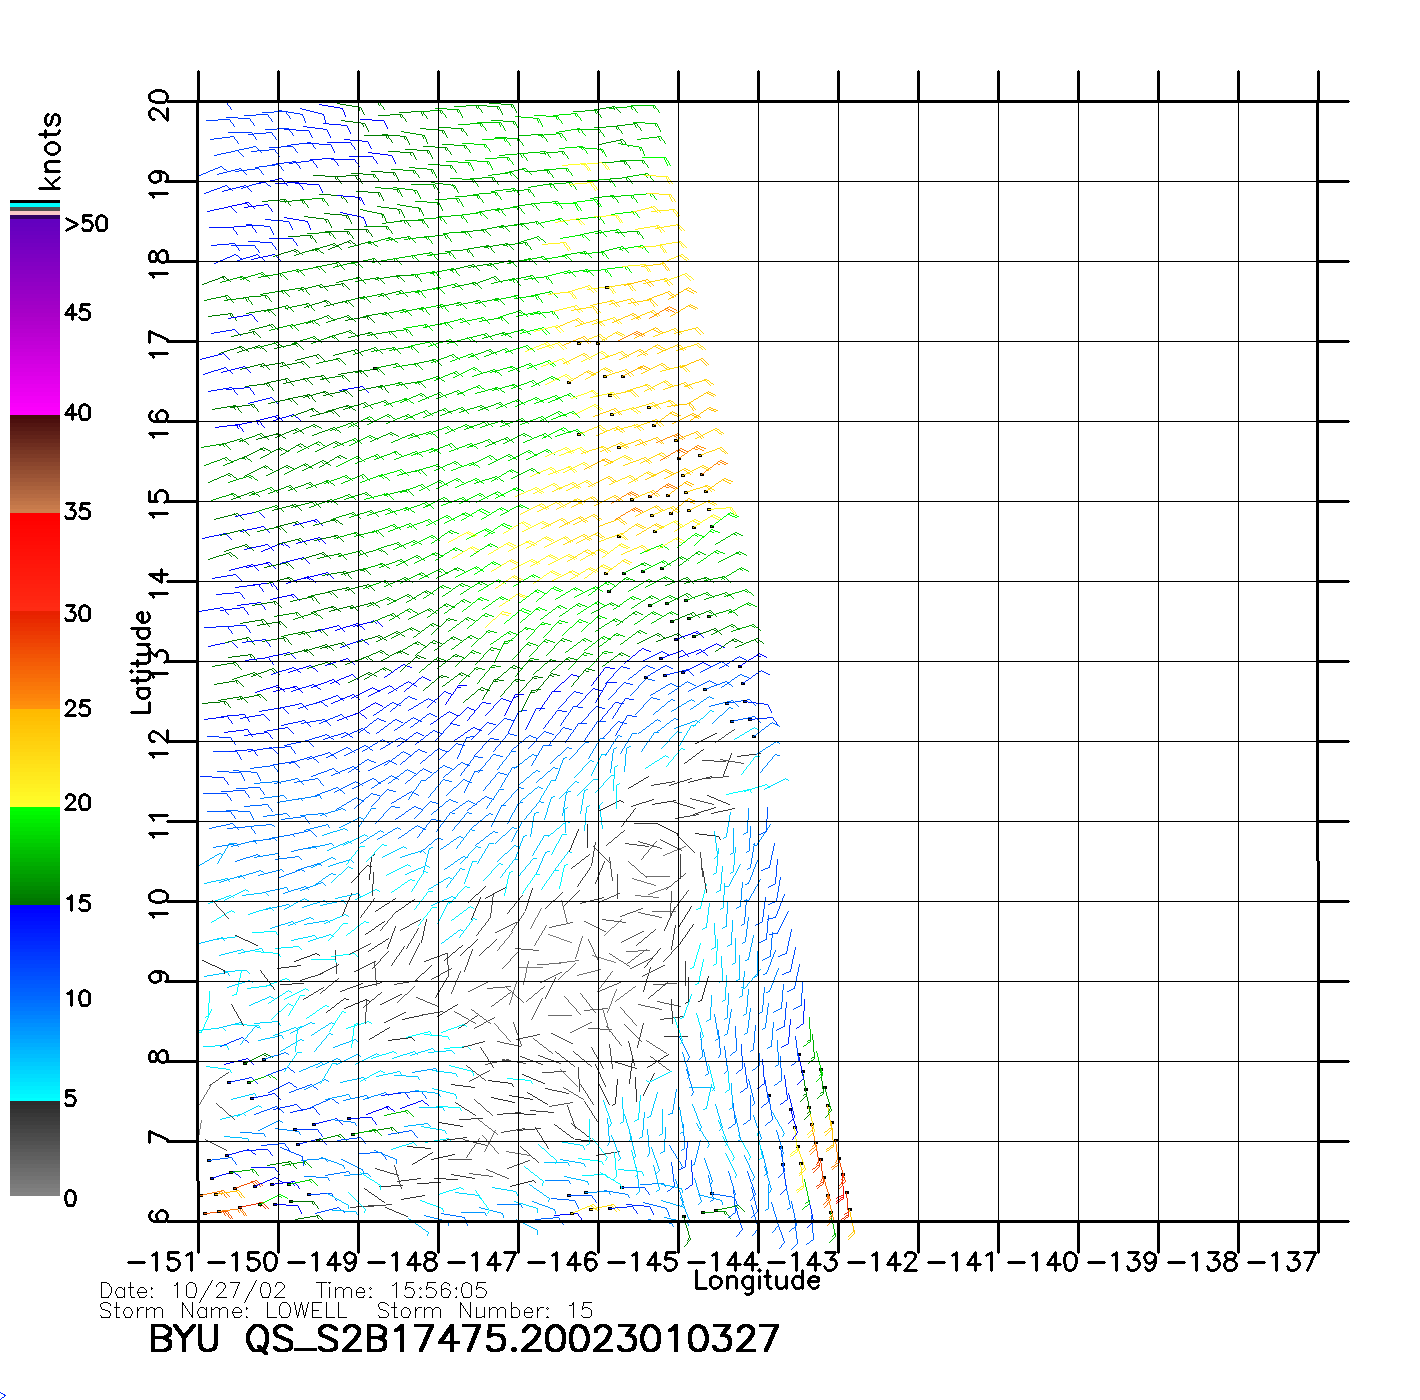Click the date text '10/27/02'
Viewport: 1420px width, 1400px height.
click(x=229, y=1291)
